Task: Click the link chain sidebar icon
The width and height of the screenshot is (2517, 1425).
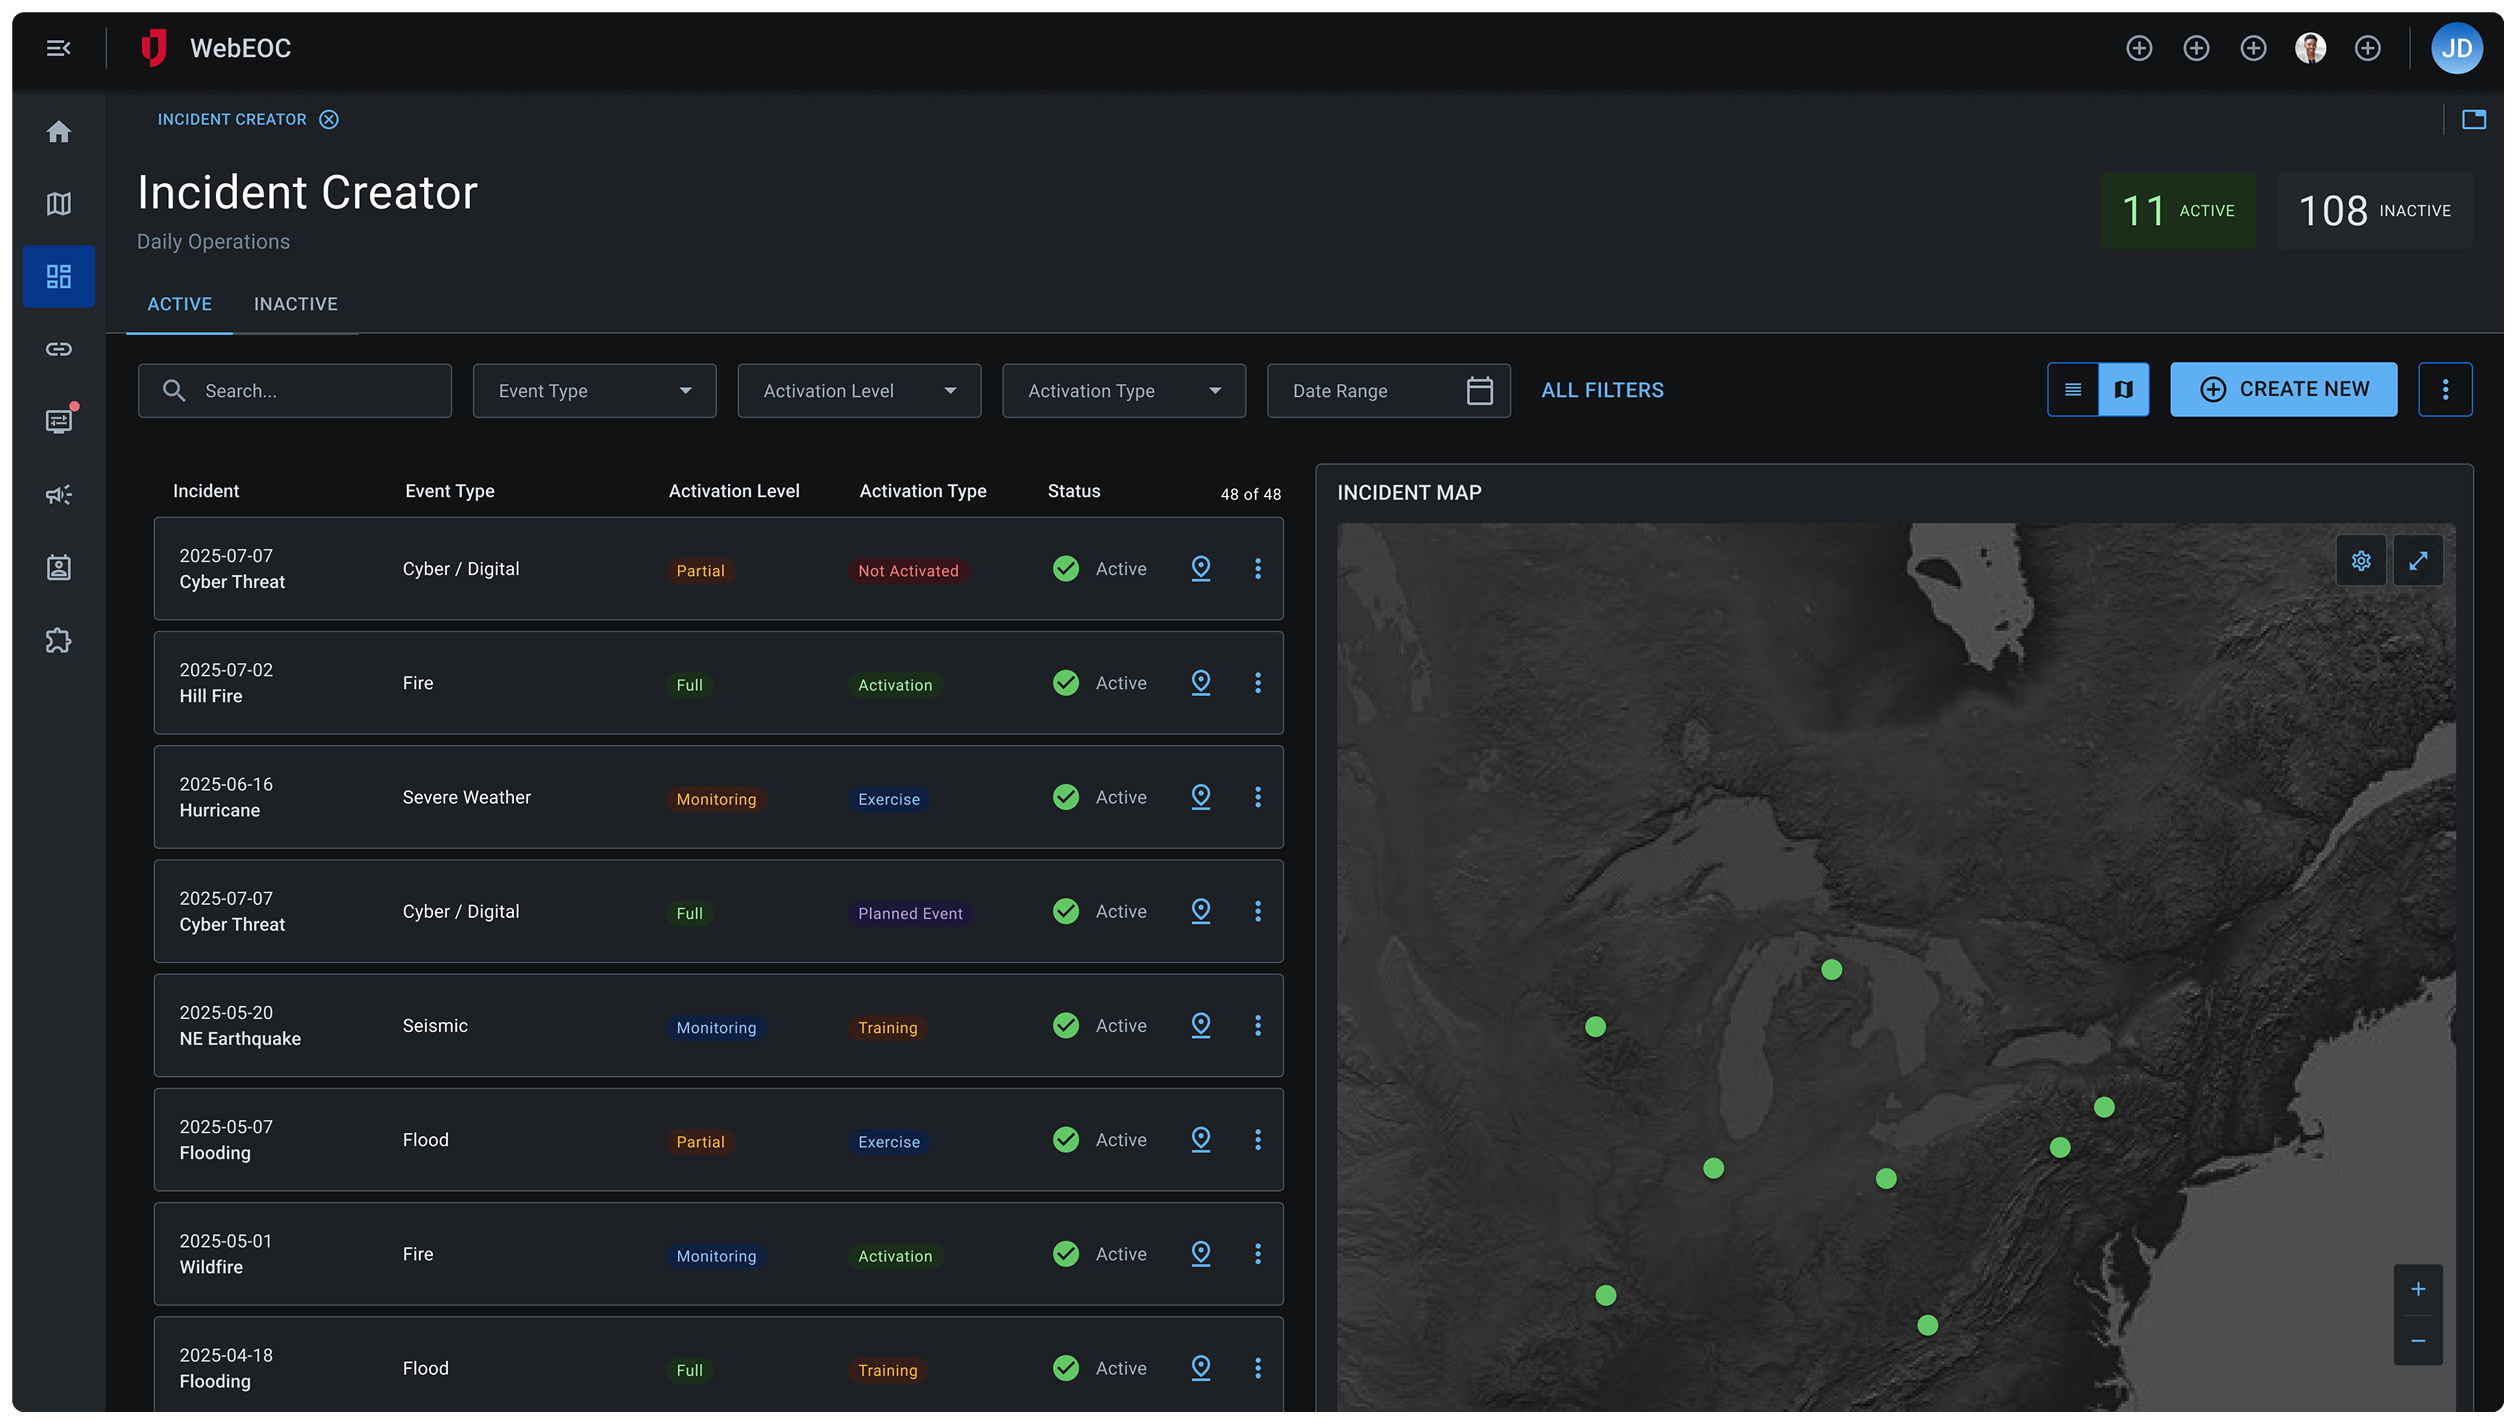Action: tap(58, 349)
